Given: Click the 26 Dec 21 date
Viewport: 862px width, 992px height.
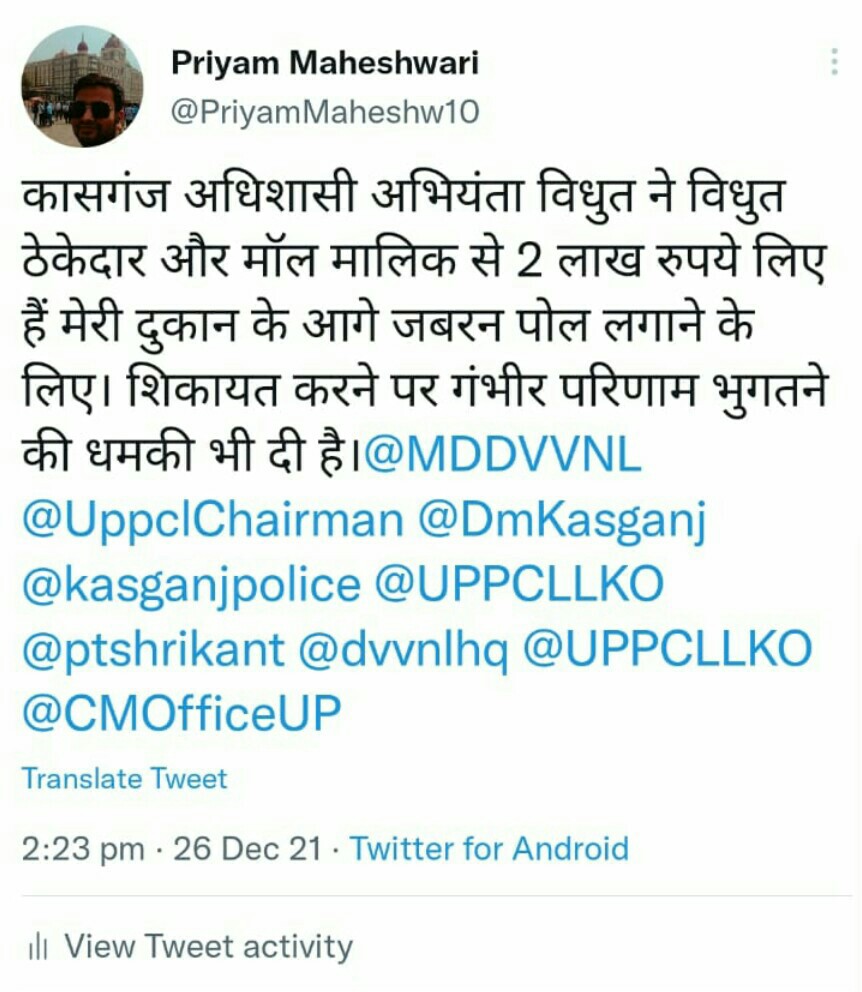Looking at the screenshot, I should pyautogui.click(x=247, y=848).
